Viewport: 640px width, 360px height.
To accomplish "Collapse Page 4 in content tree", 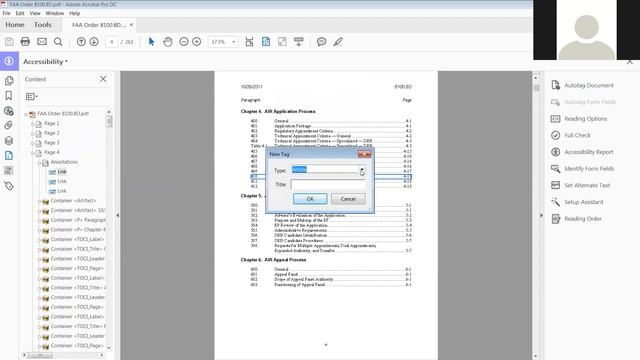I will click(x=33, y=153).
